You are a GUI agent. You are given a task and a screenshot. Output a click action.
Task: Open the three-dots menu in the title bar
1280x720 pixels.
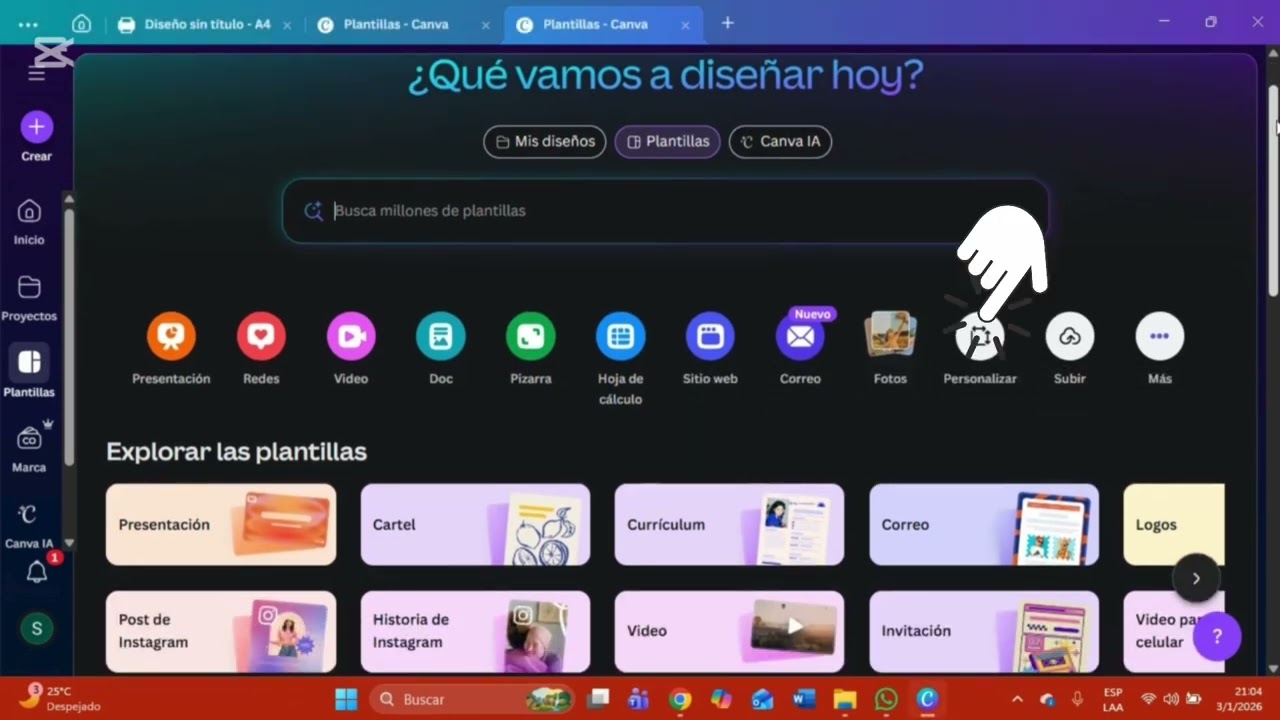[x=28, y=24]
